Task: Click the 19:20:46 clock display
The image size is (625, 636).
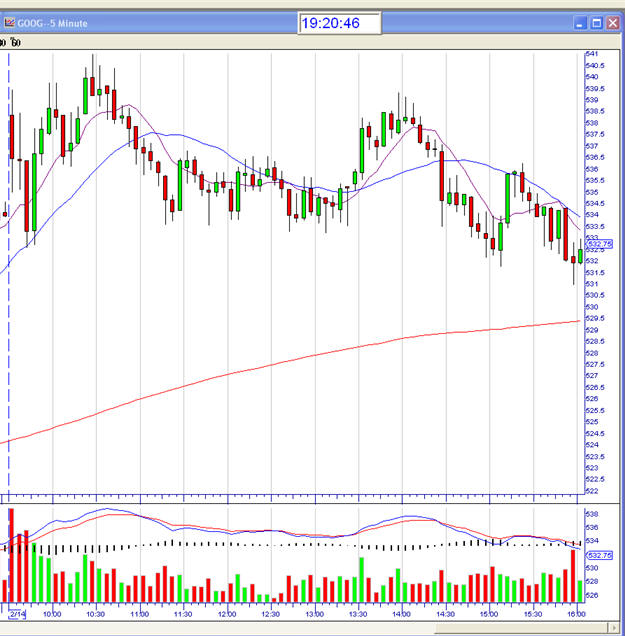Action: click(339, 23)
